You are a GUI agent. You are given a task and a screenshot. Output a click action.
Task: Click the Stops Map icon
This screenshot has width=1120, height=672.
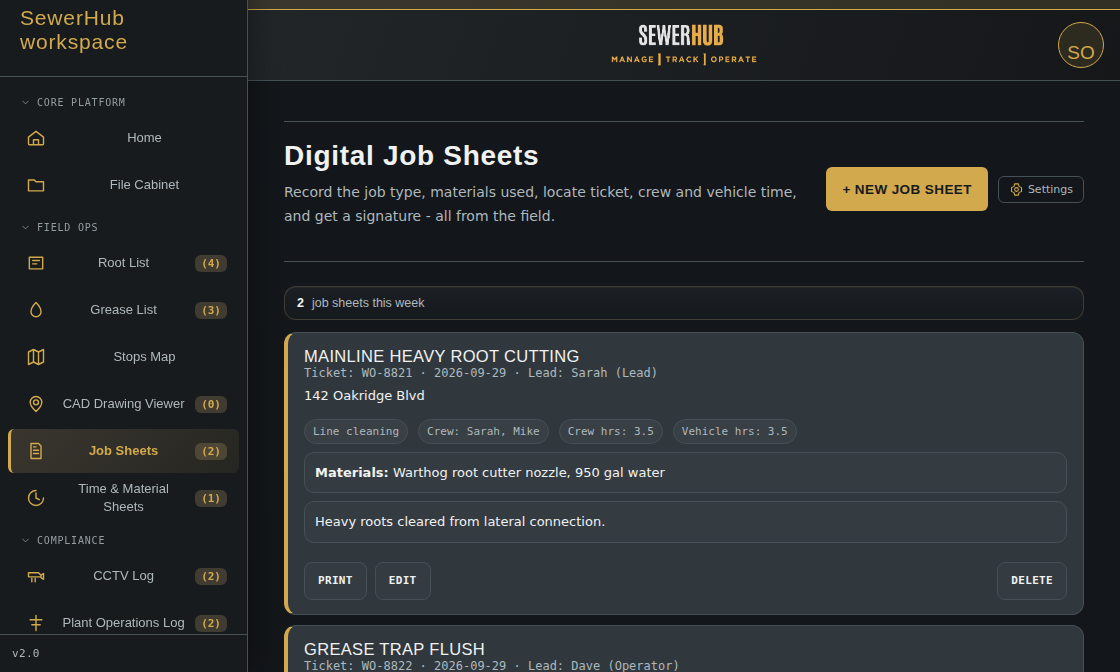click(36, 357)
